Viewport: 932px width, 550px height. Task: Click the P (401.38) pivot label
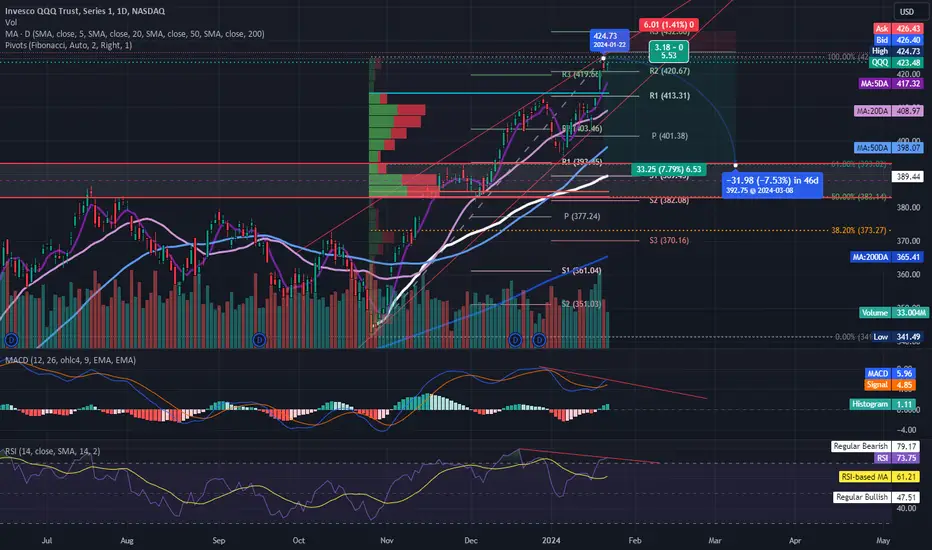(x=669, y=136)
